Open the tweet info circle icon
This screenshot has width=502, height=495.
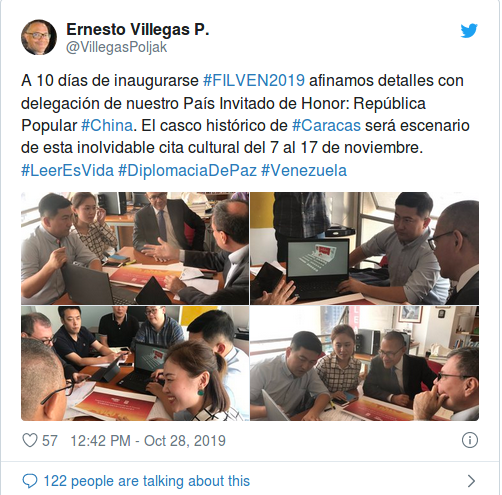[470, 440]
